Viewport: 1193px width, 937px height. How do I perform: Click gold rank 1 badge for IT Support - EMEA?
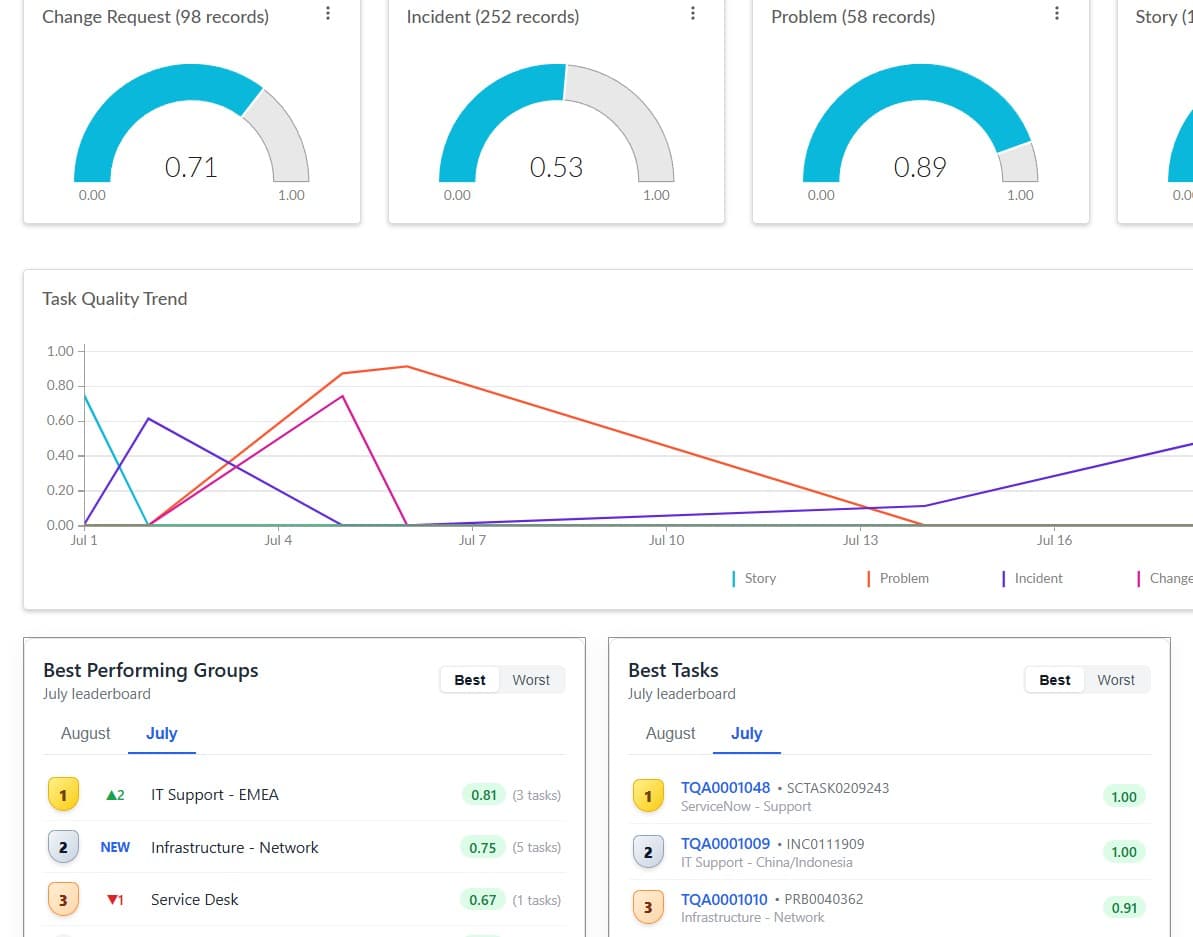tap(63, 795)
